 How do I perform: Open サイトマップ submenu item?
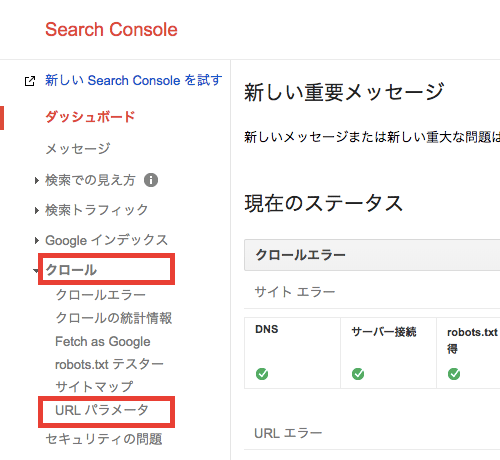click(x=94, y=387)
